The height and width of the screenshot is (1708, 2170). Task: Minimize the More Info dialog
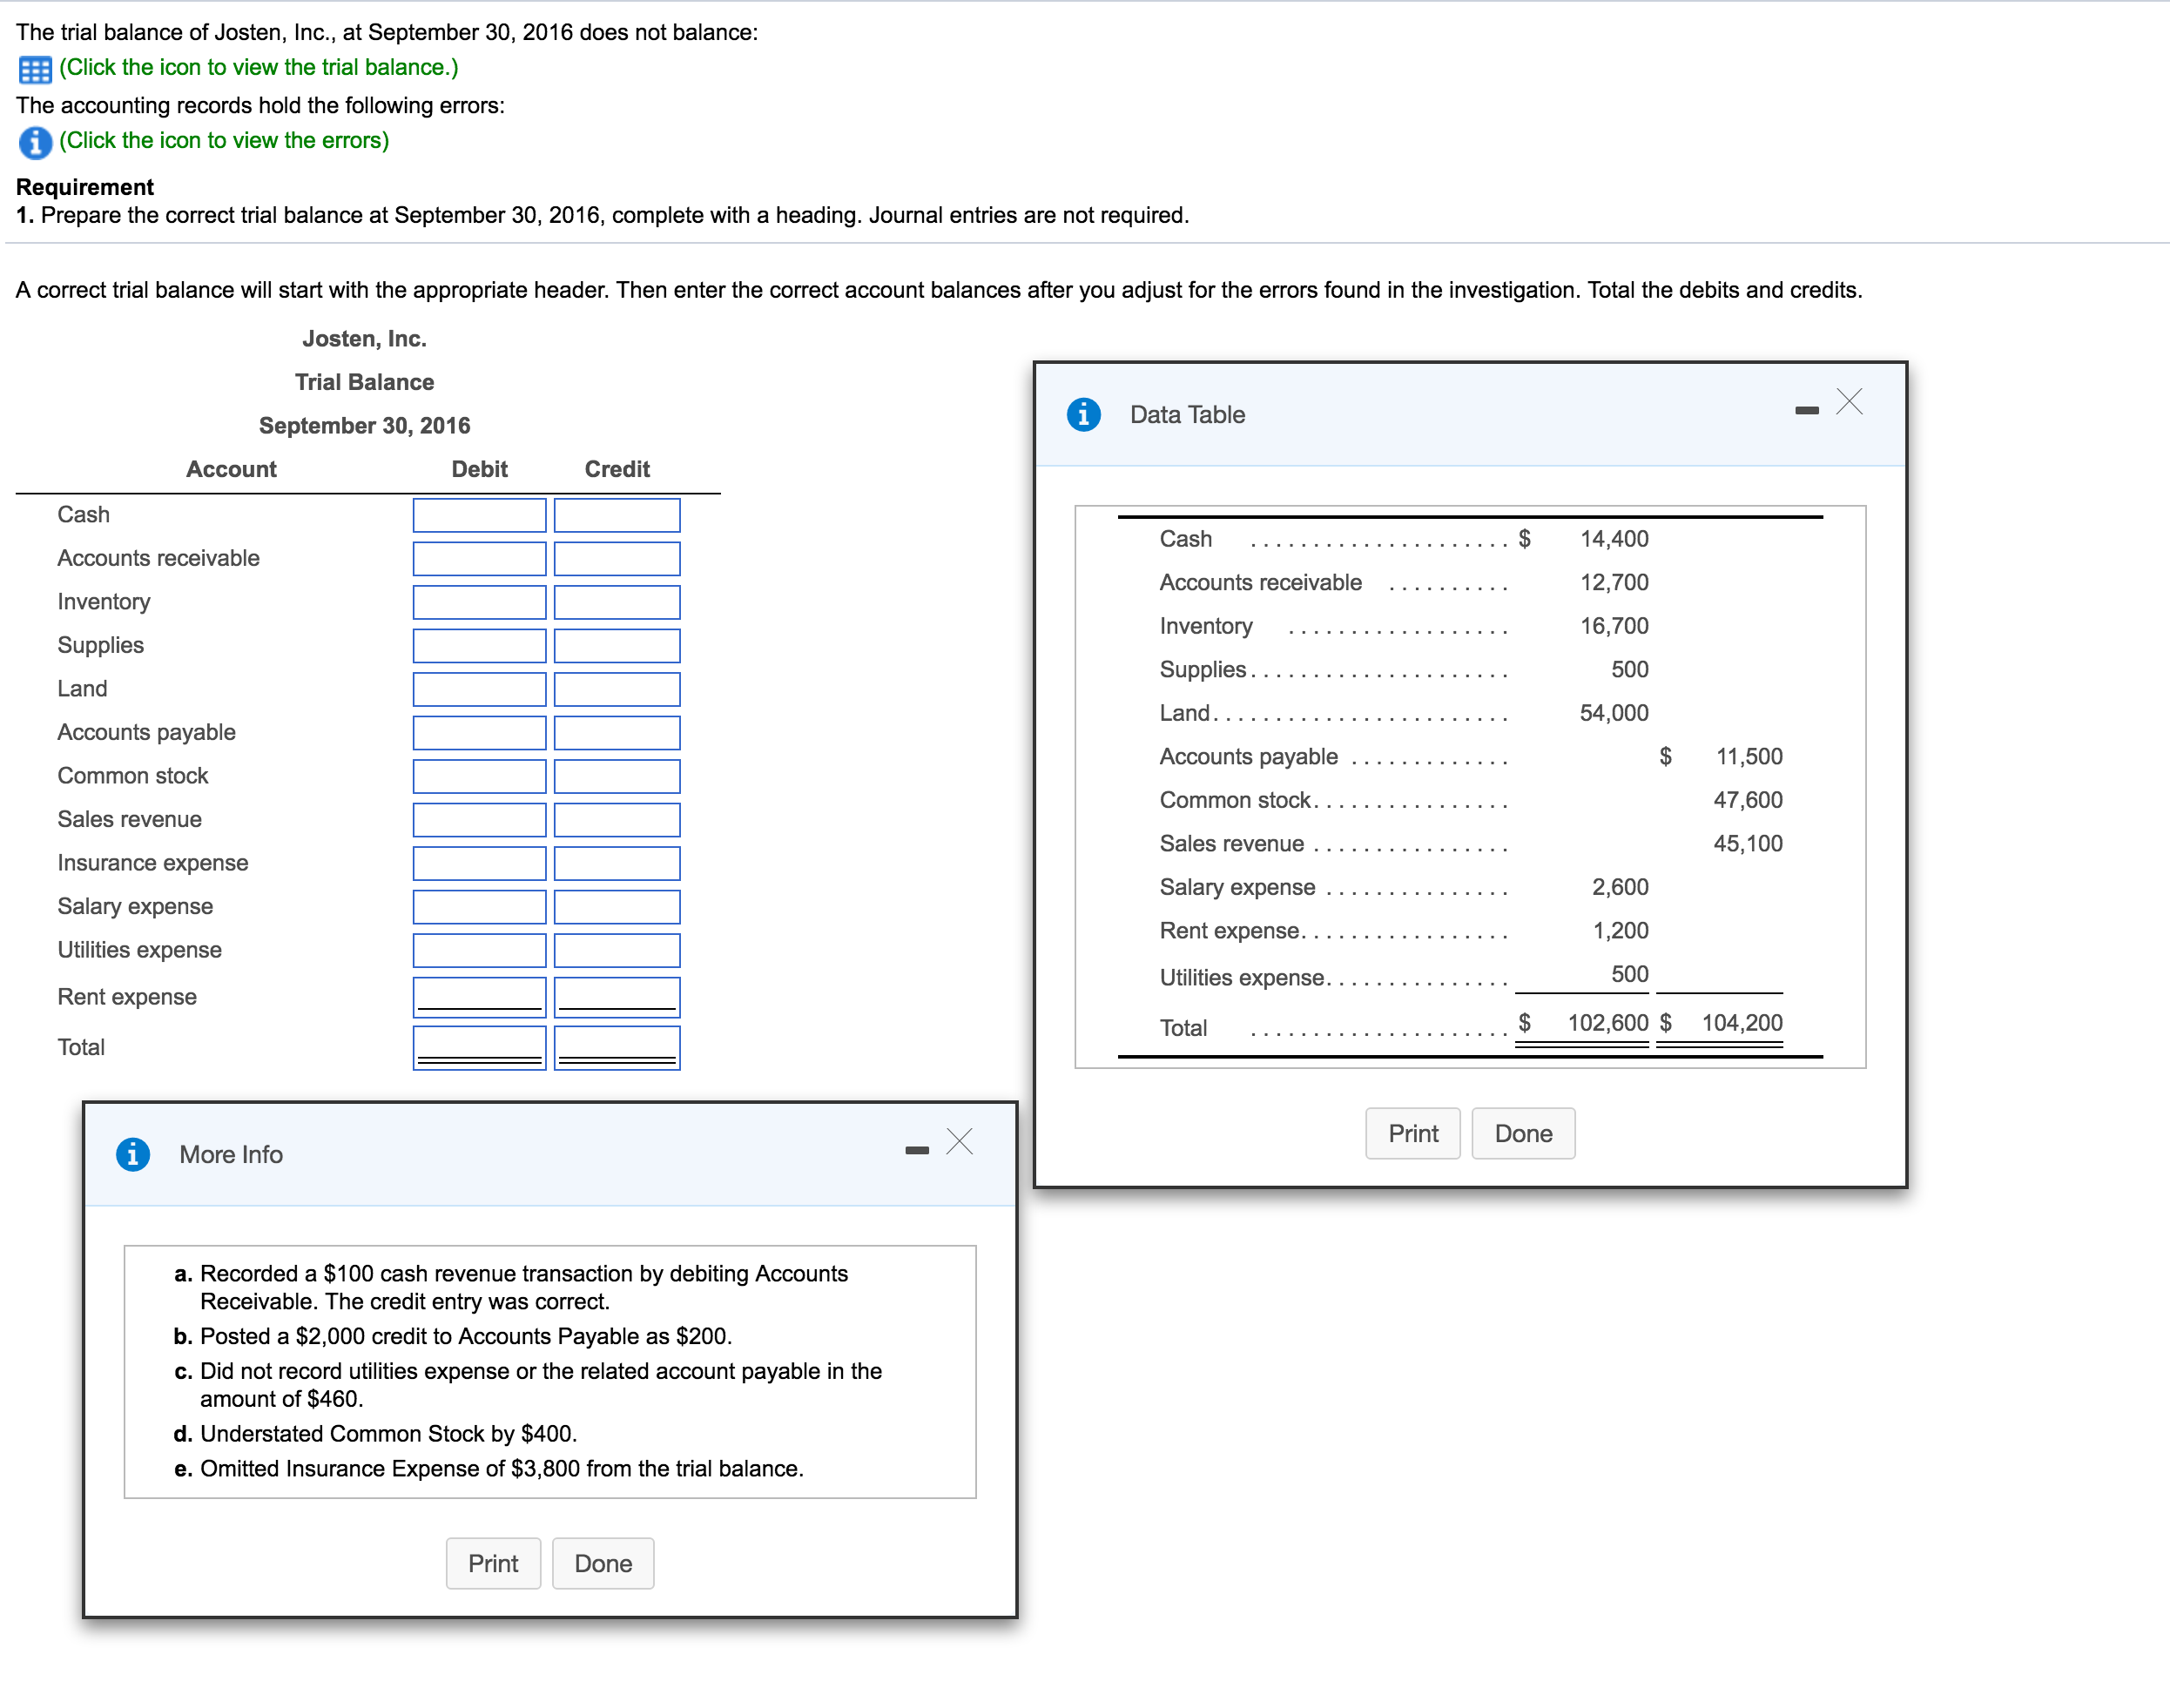coord(916,1150)
